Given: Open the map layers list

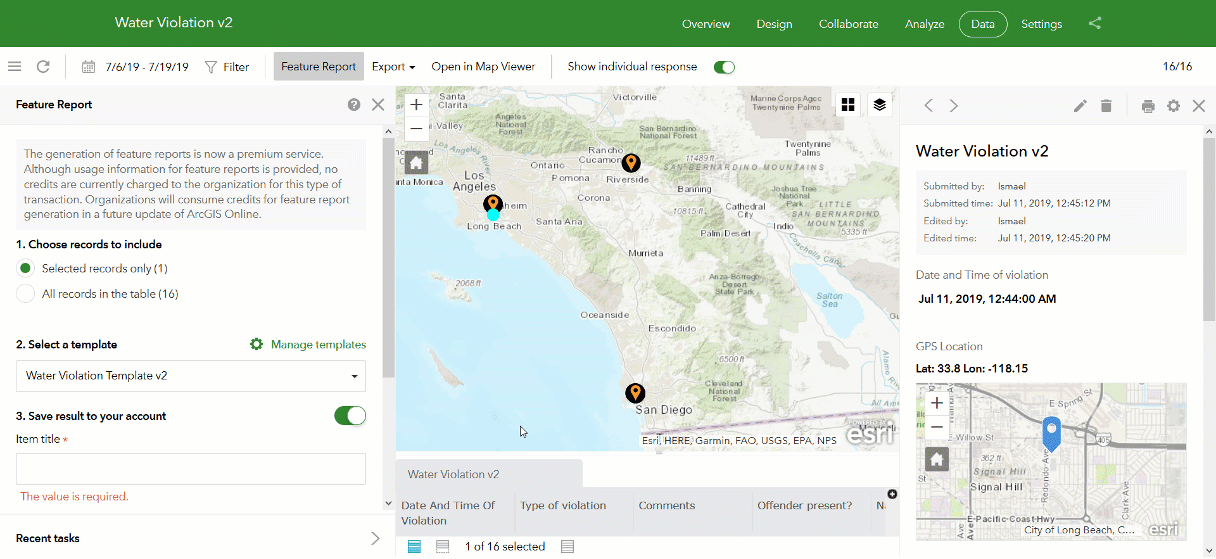Looking at the screenshot, I should pos(879,104).
